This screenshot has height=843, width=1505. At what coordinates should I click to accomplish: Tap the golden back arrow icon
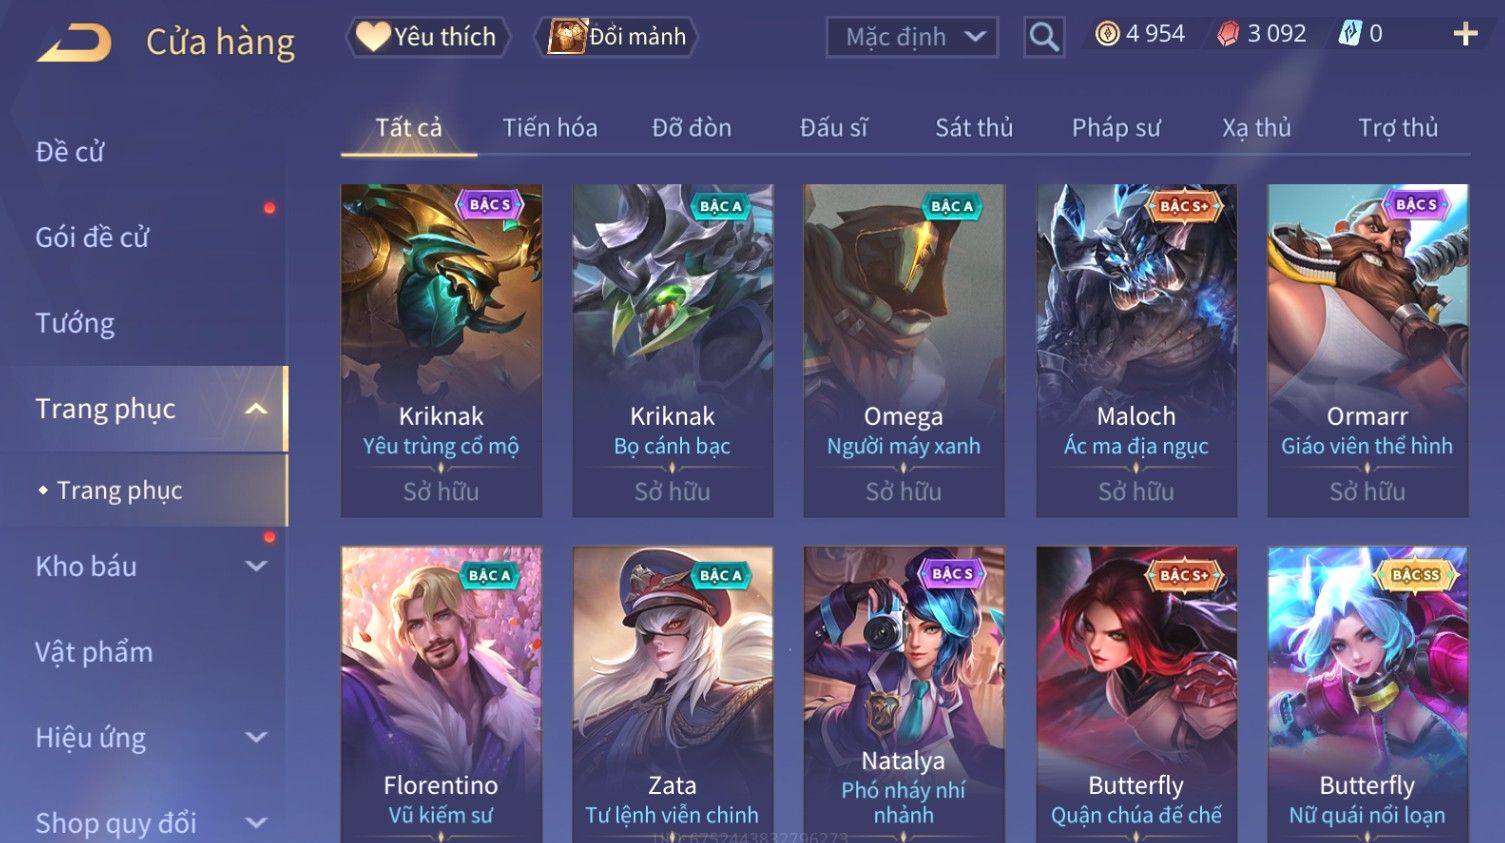point(74,43)
